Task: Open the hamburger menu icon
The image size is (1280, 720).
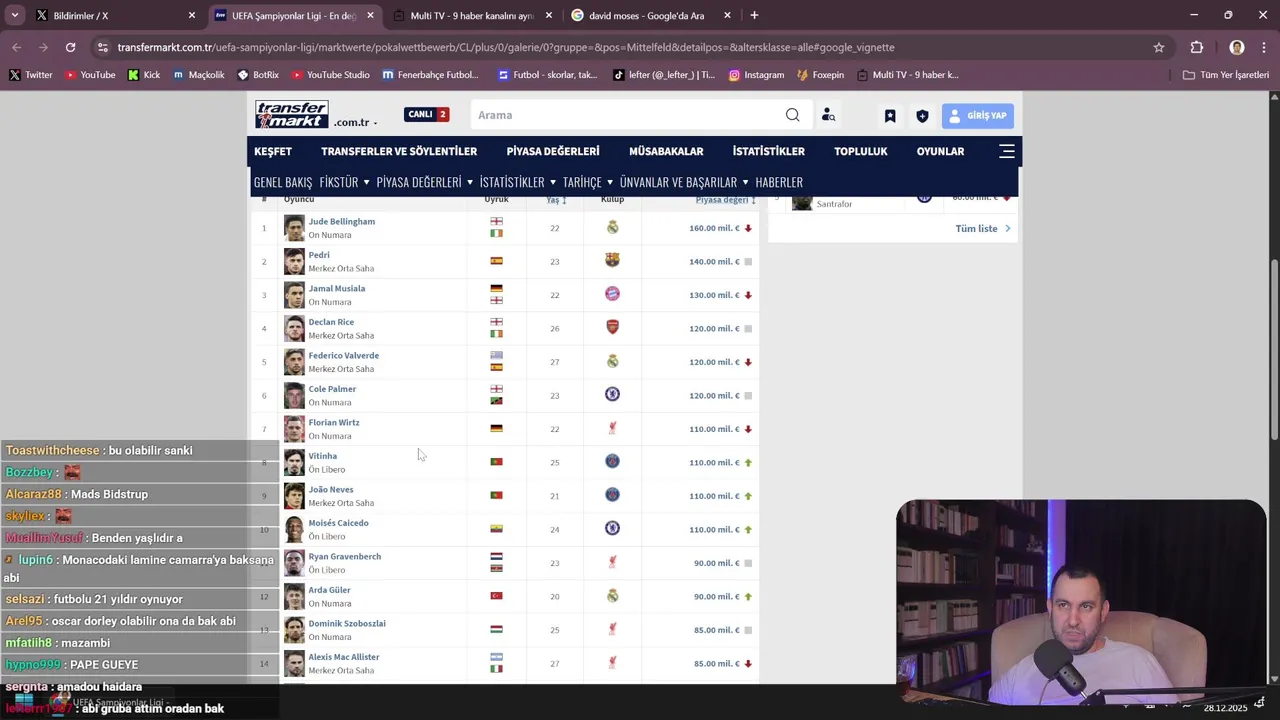Action: click(x=1007, y=151)
